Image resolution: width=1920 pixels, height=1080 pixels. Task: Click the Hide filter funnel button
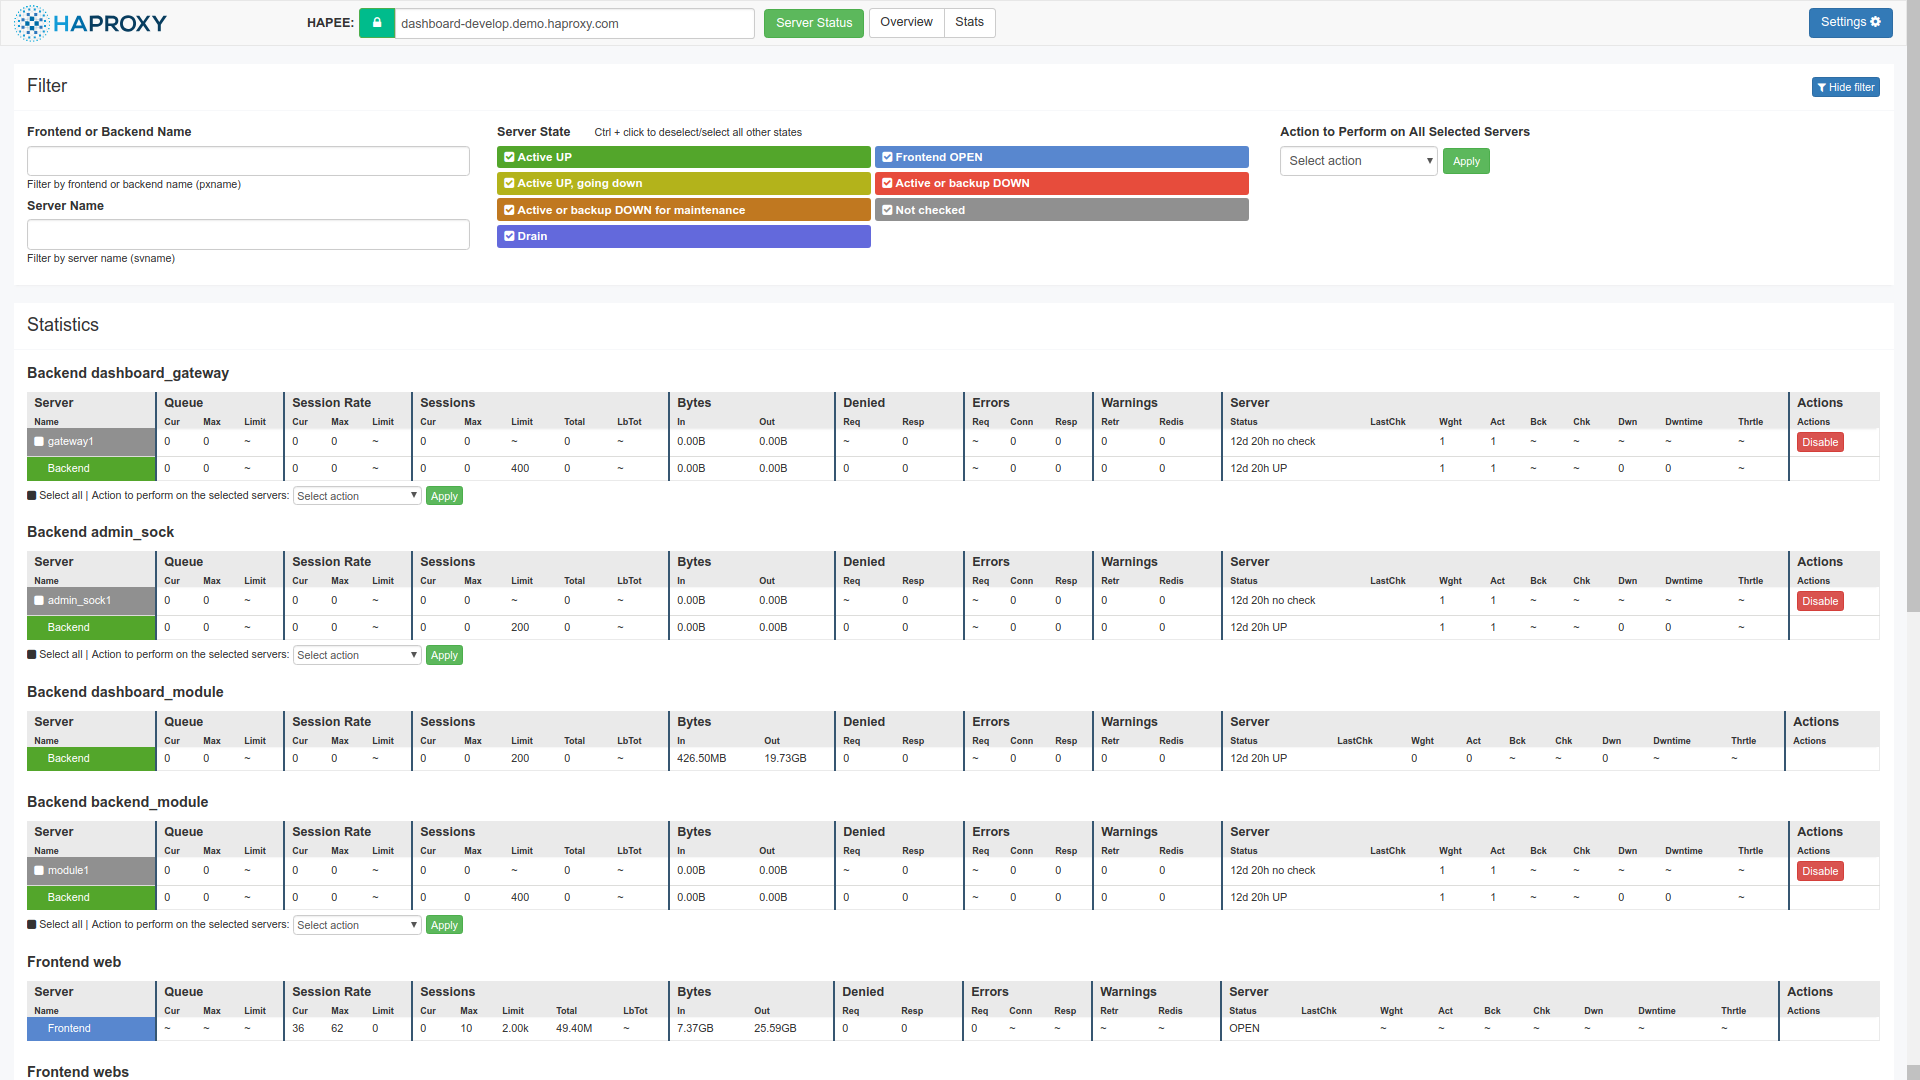click(x=1845, y=87)
